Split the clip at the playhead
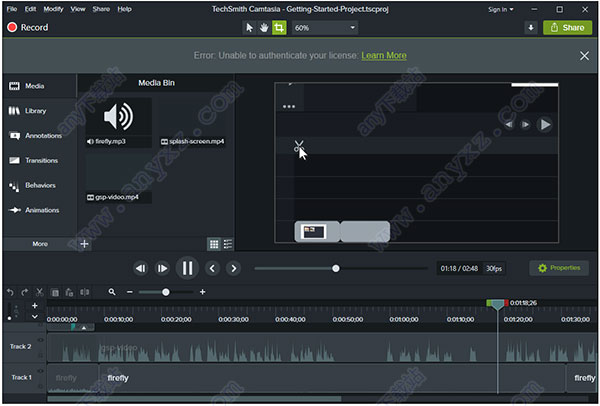The height and width of the screenshot is (406, 600). [x=85, y=292]
